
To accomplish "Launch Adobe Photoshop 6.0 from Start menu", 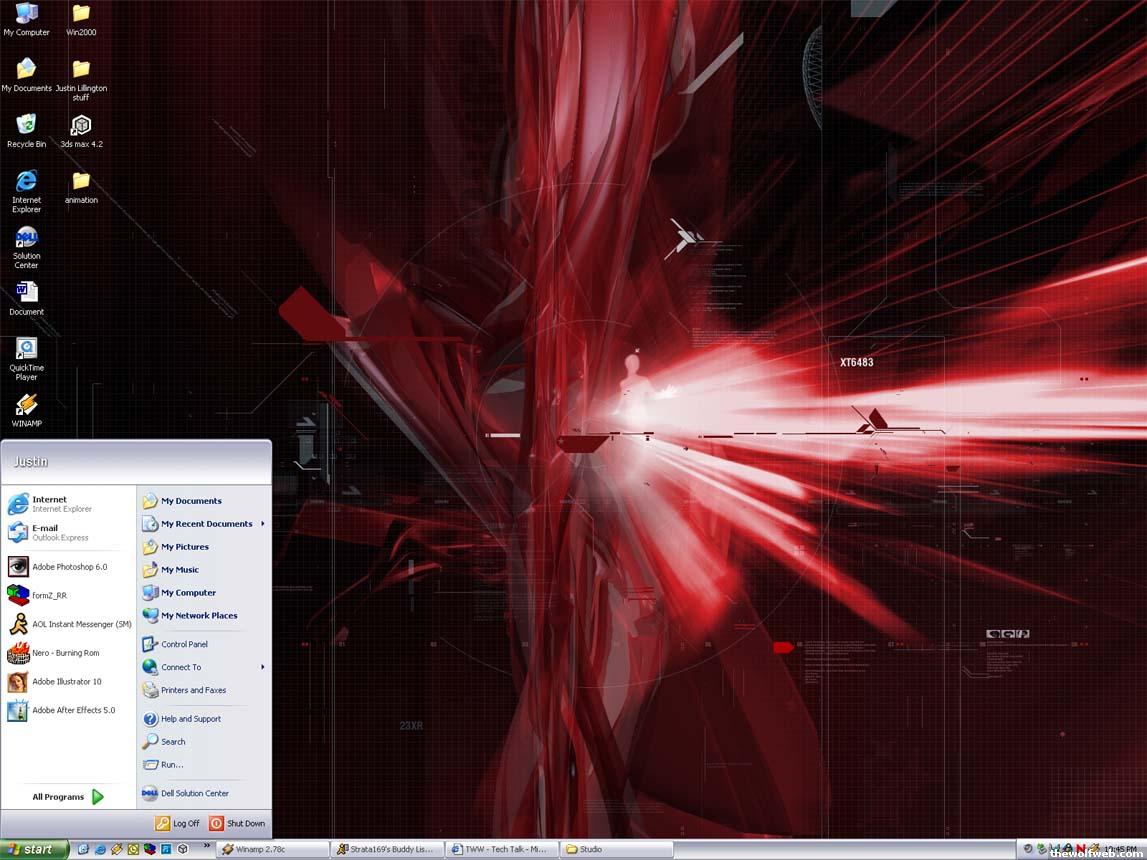I will pos(68,567).
